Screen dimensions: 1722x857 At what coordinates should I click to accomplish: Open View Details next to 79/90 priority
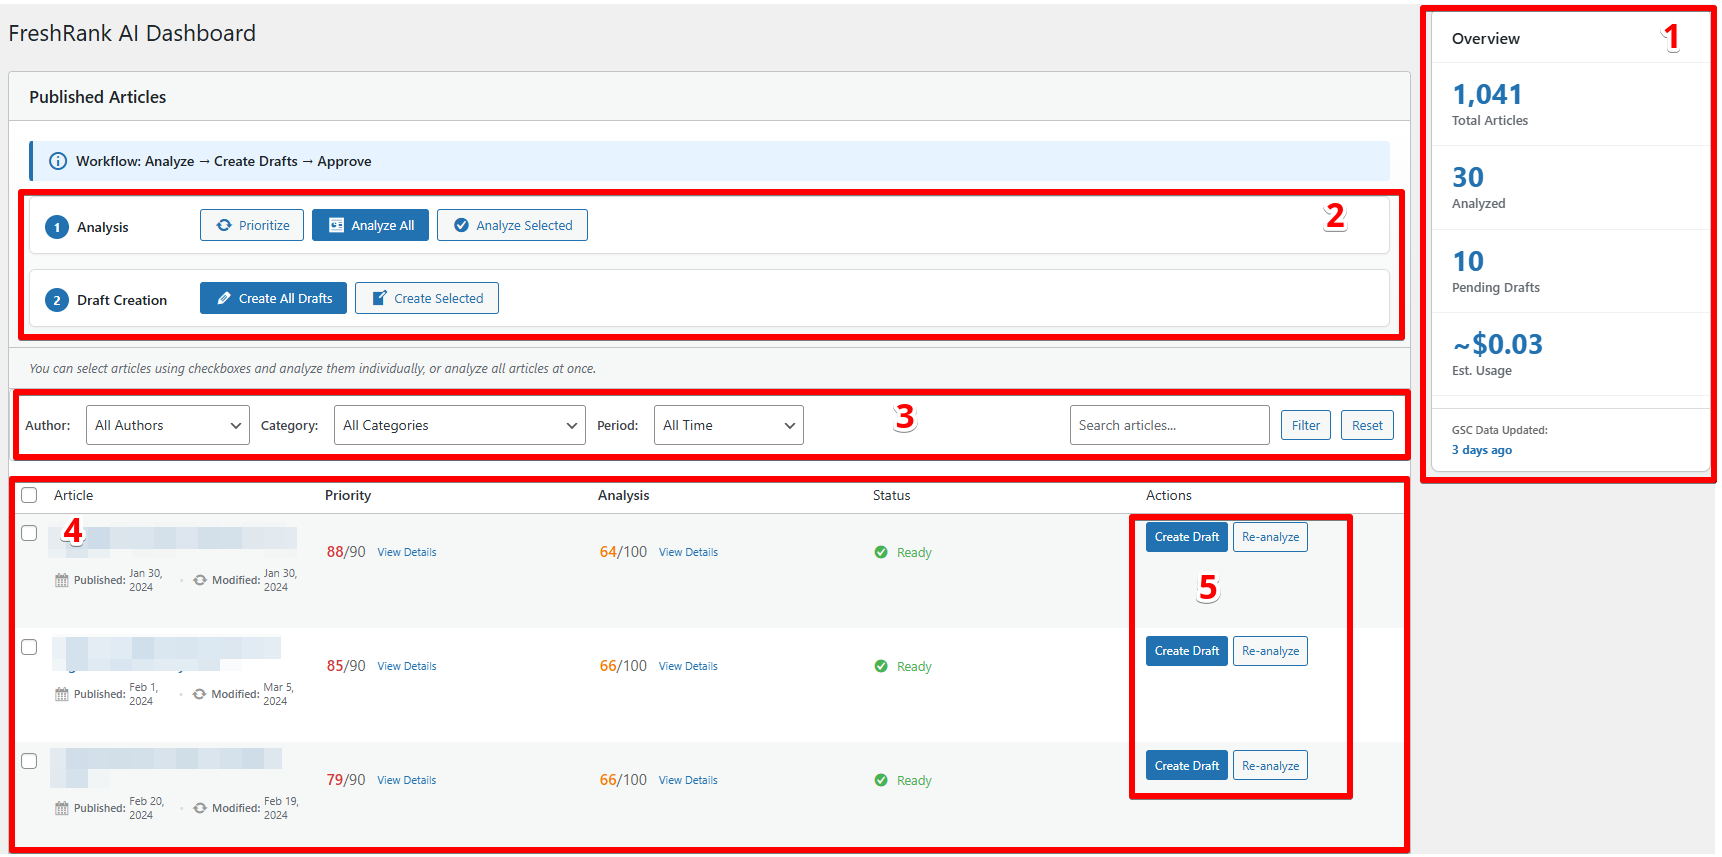pos(407,780)
